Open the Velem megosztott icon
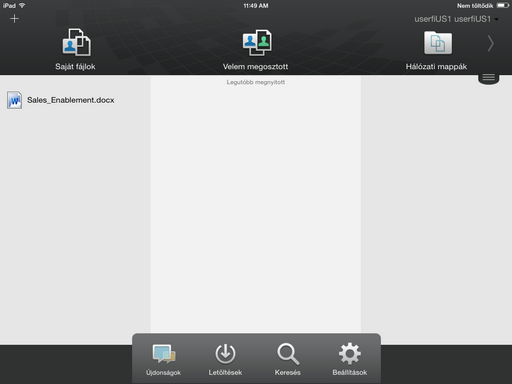The image size is (512, 384). click(257, 42)
